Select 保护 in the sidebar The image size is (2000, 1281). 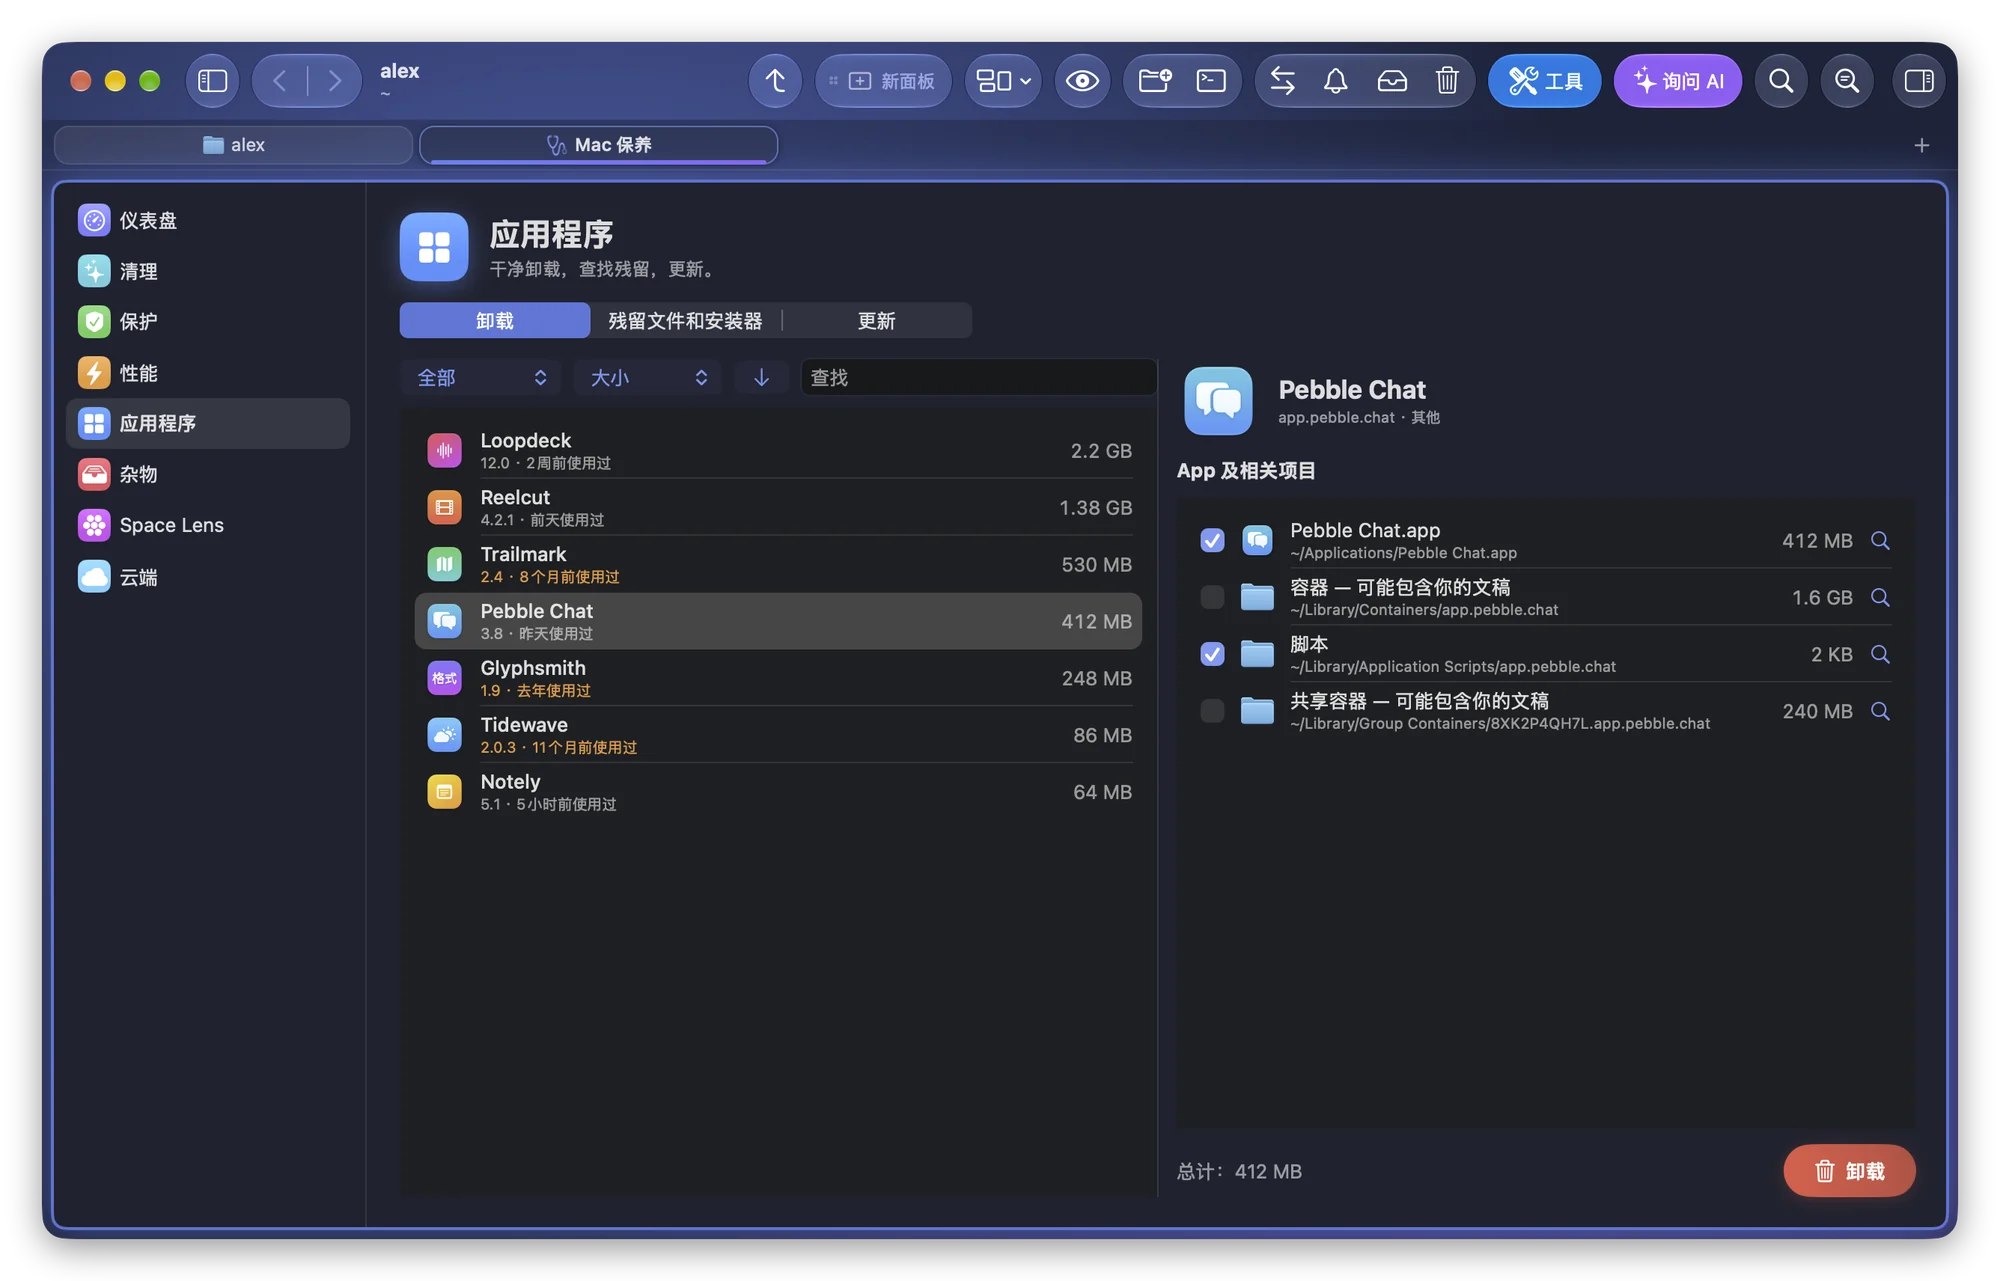coord(208,321)
